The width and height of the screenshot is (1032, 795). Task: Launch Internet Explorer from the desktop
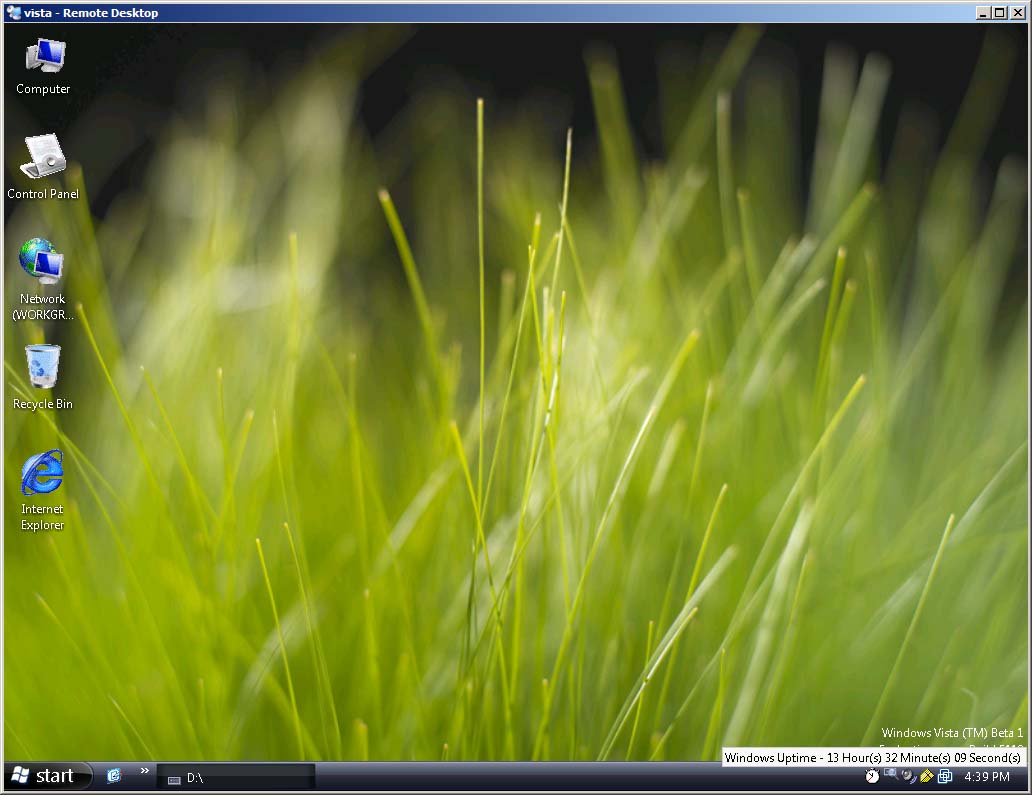pyautogui.click(x=42, y=490)
